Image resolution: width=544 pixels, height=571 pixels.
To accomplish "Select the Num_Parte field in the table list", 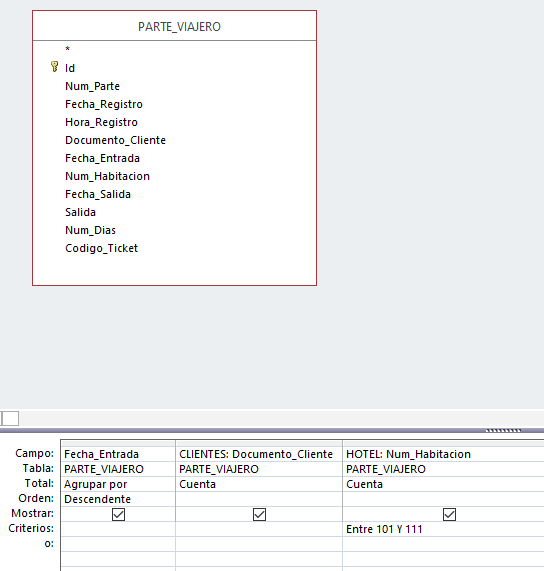I will tap(92, 86).
